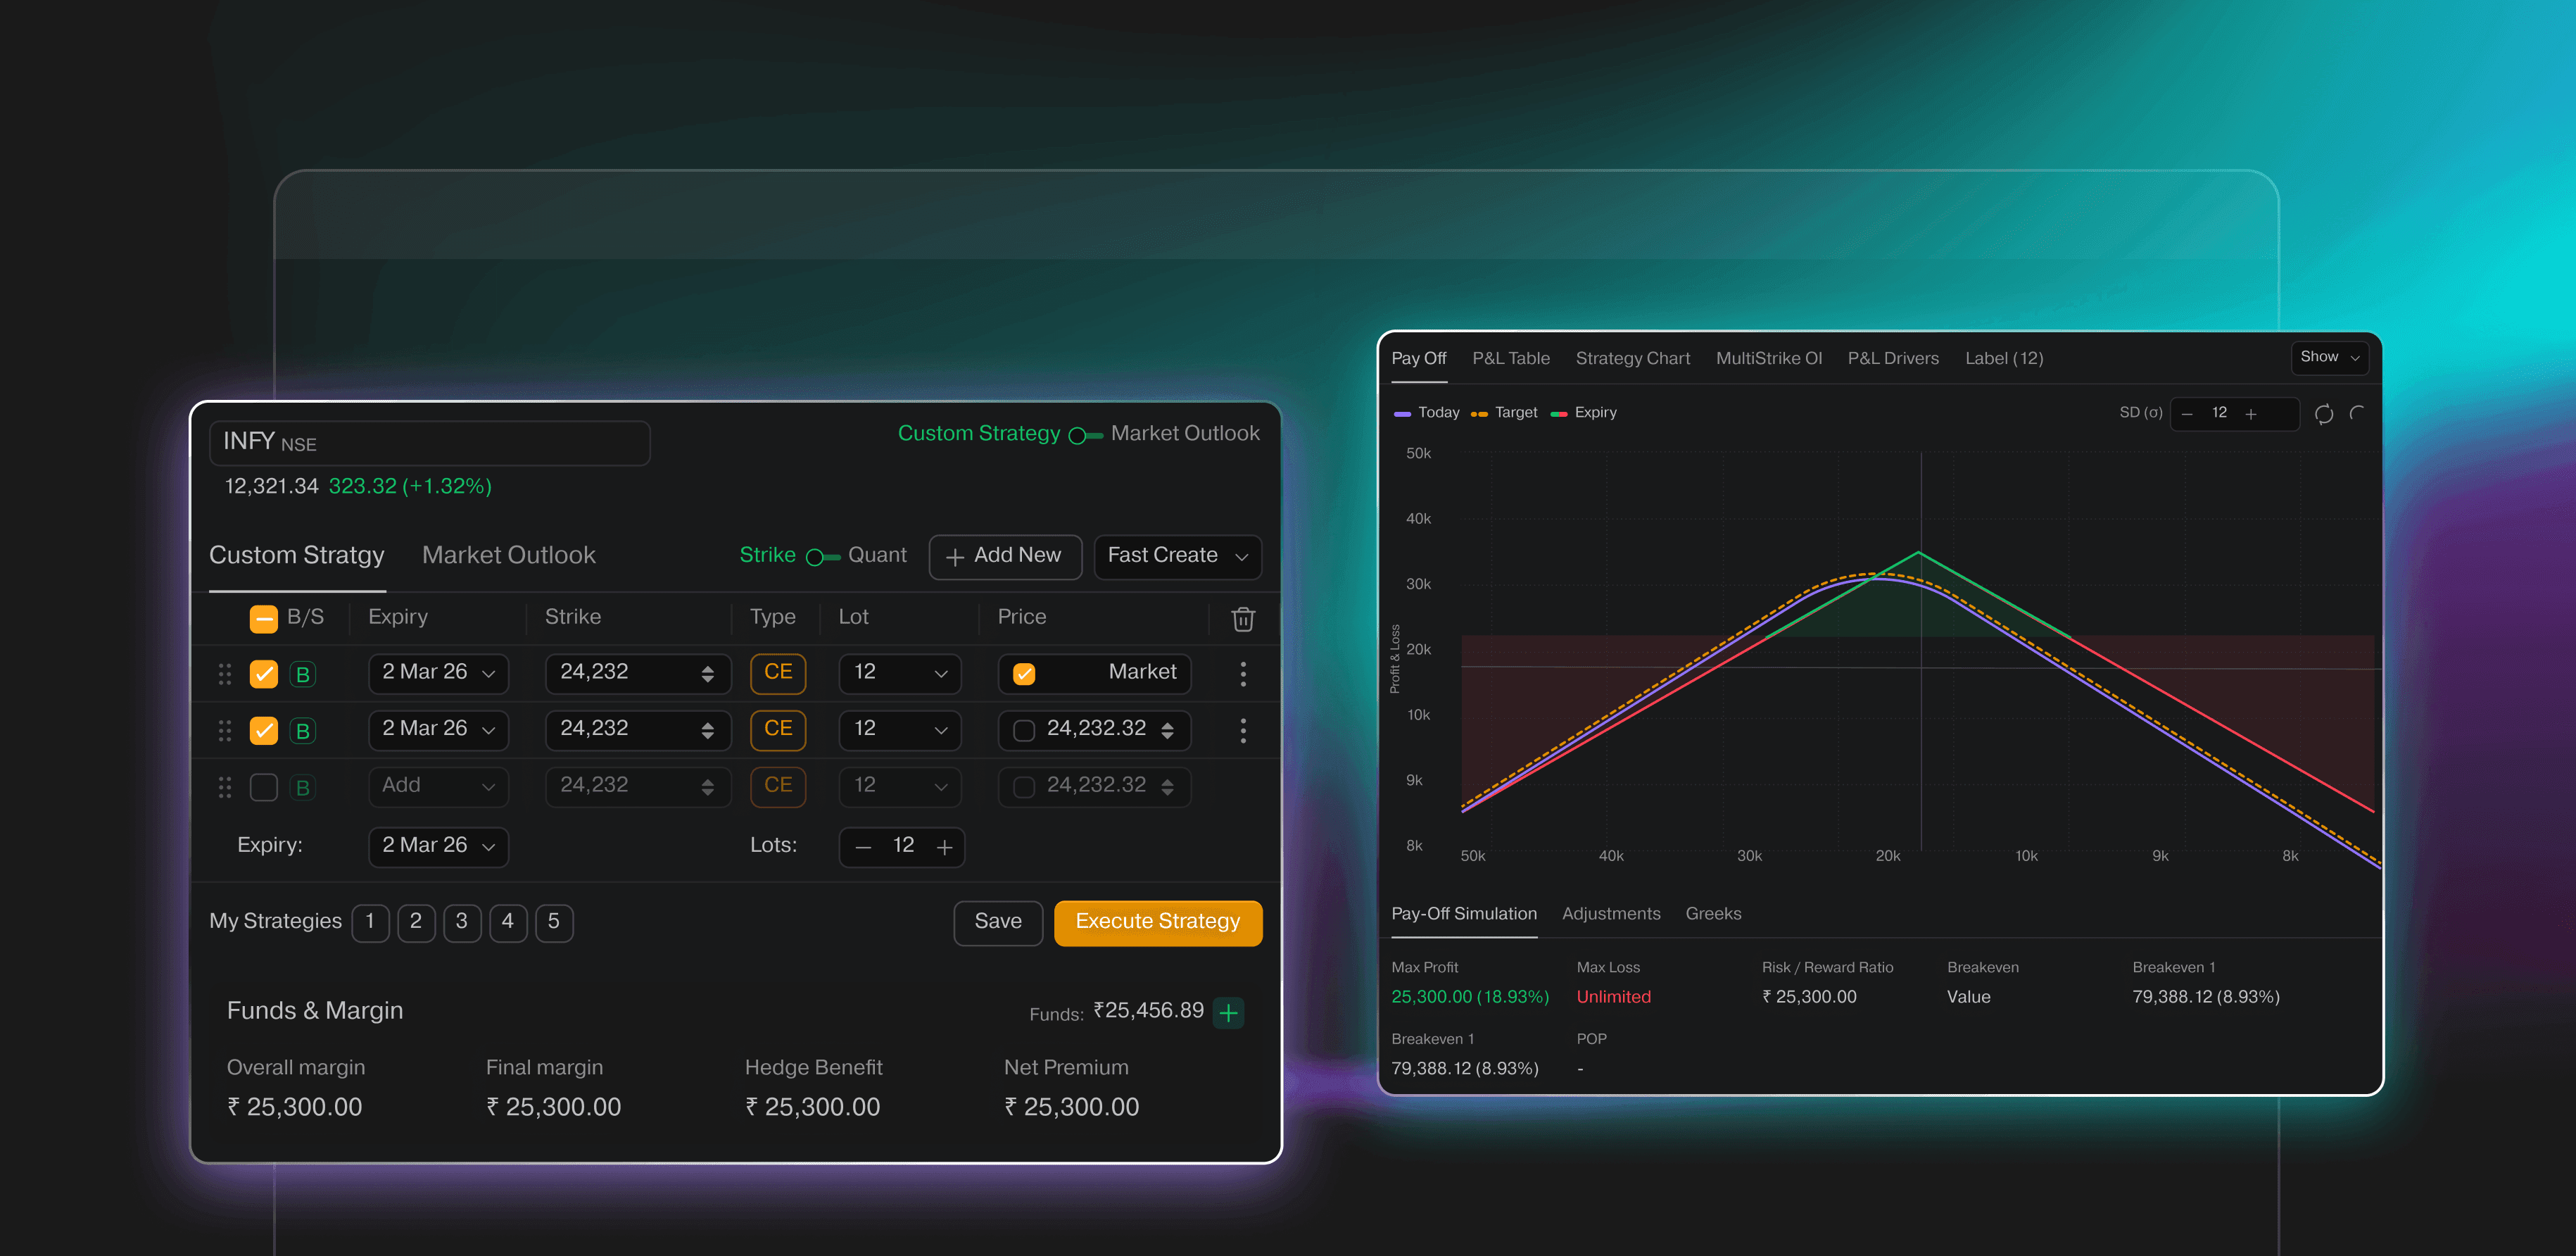This screenshot has width=2576, height=1256.
Task: Uncheck the second row selection checkbox
Action: pos(263,731)
